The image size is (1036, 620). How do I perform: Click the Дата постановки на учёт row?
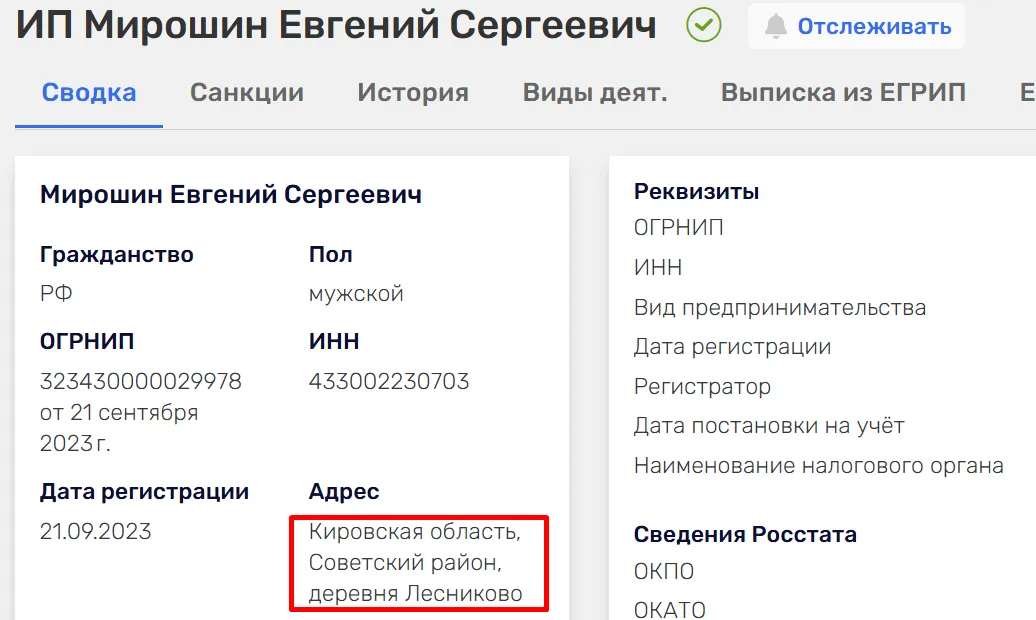[769, 426]
